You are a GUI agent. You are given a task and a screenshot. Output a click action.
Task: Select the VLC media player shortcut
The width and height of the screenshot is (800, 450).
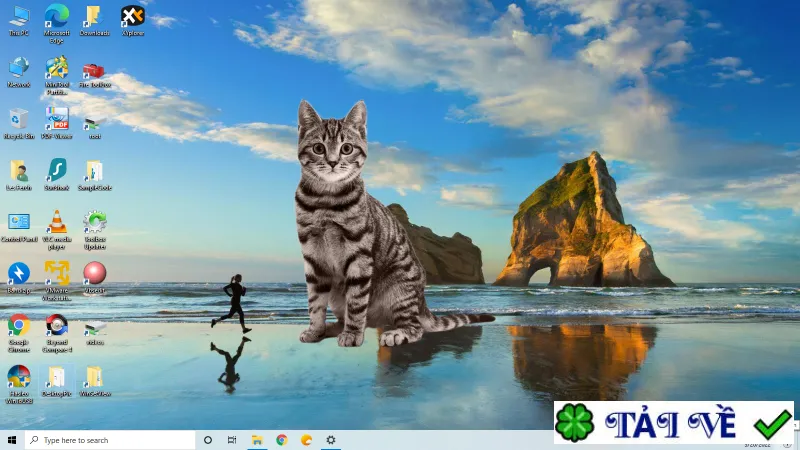click(57, 230)
